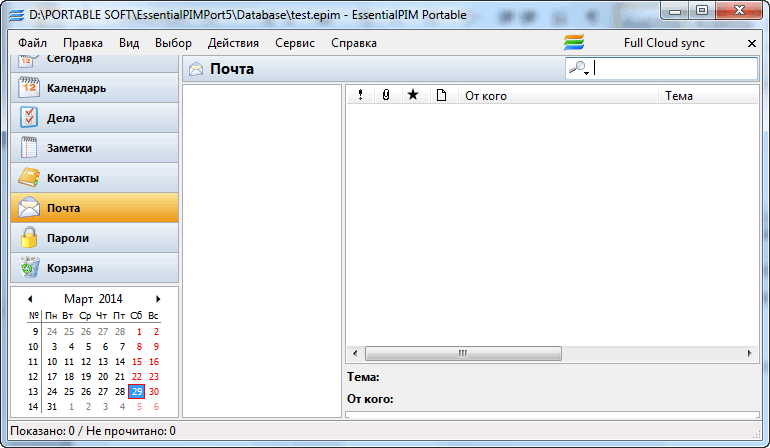The width and height of the screenshot is (770, 448).
Task: Go to previous month in calendar
Action: point(30,299)
